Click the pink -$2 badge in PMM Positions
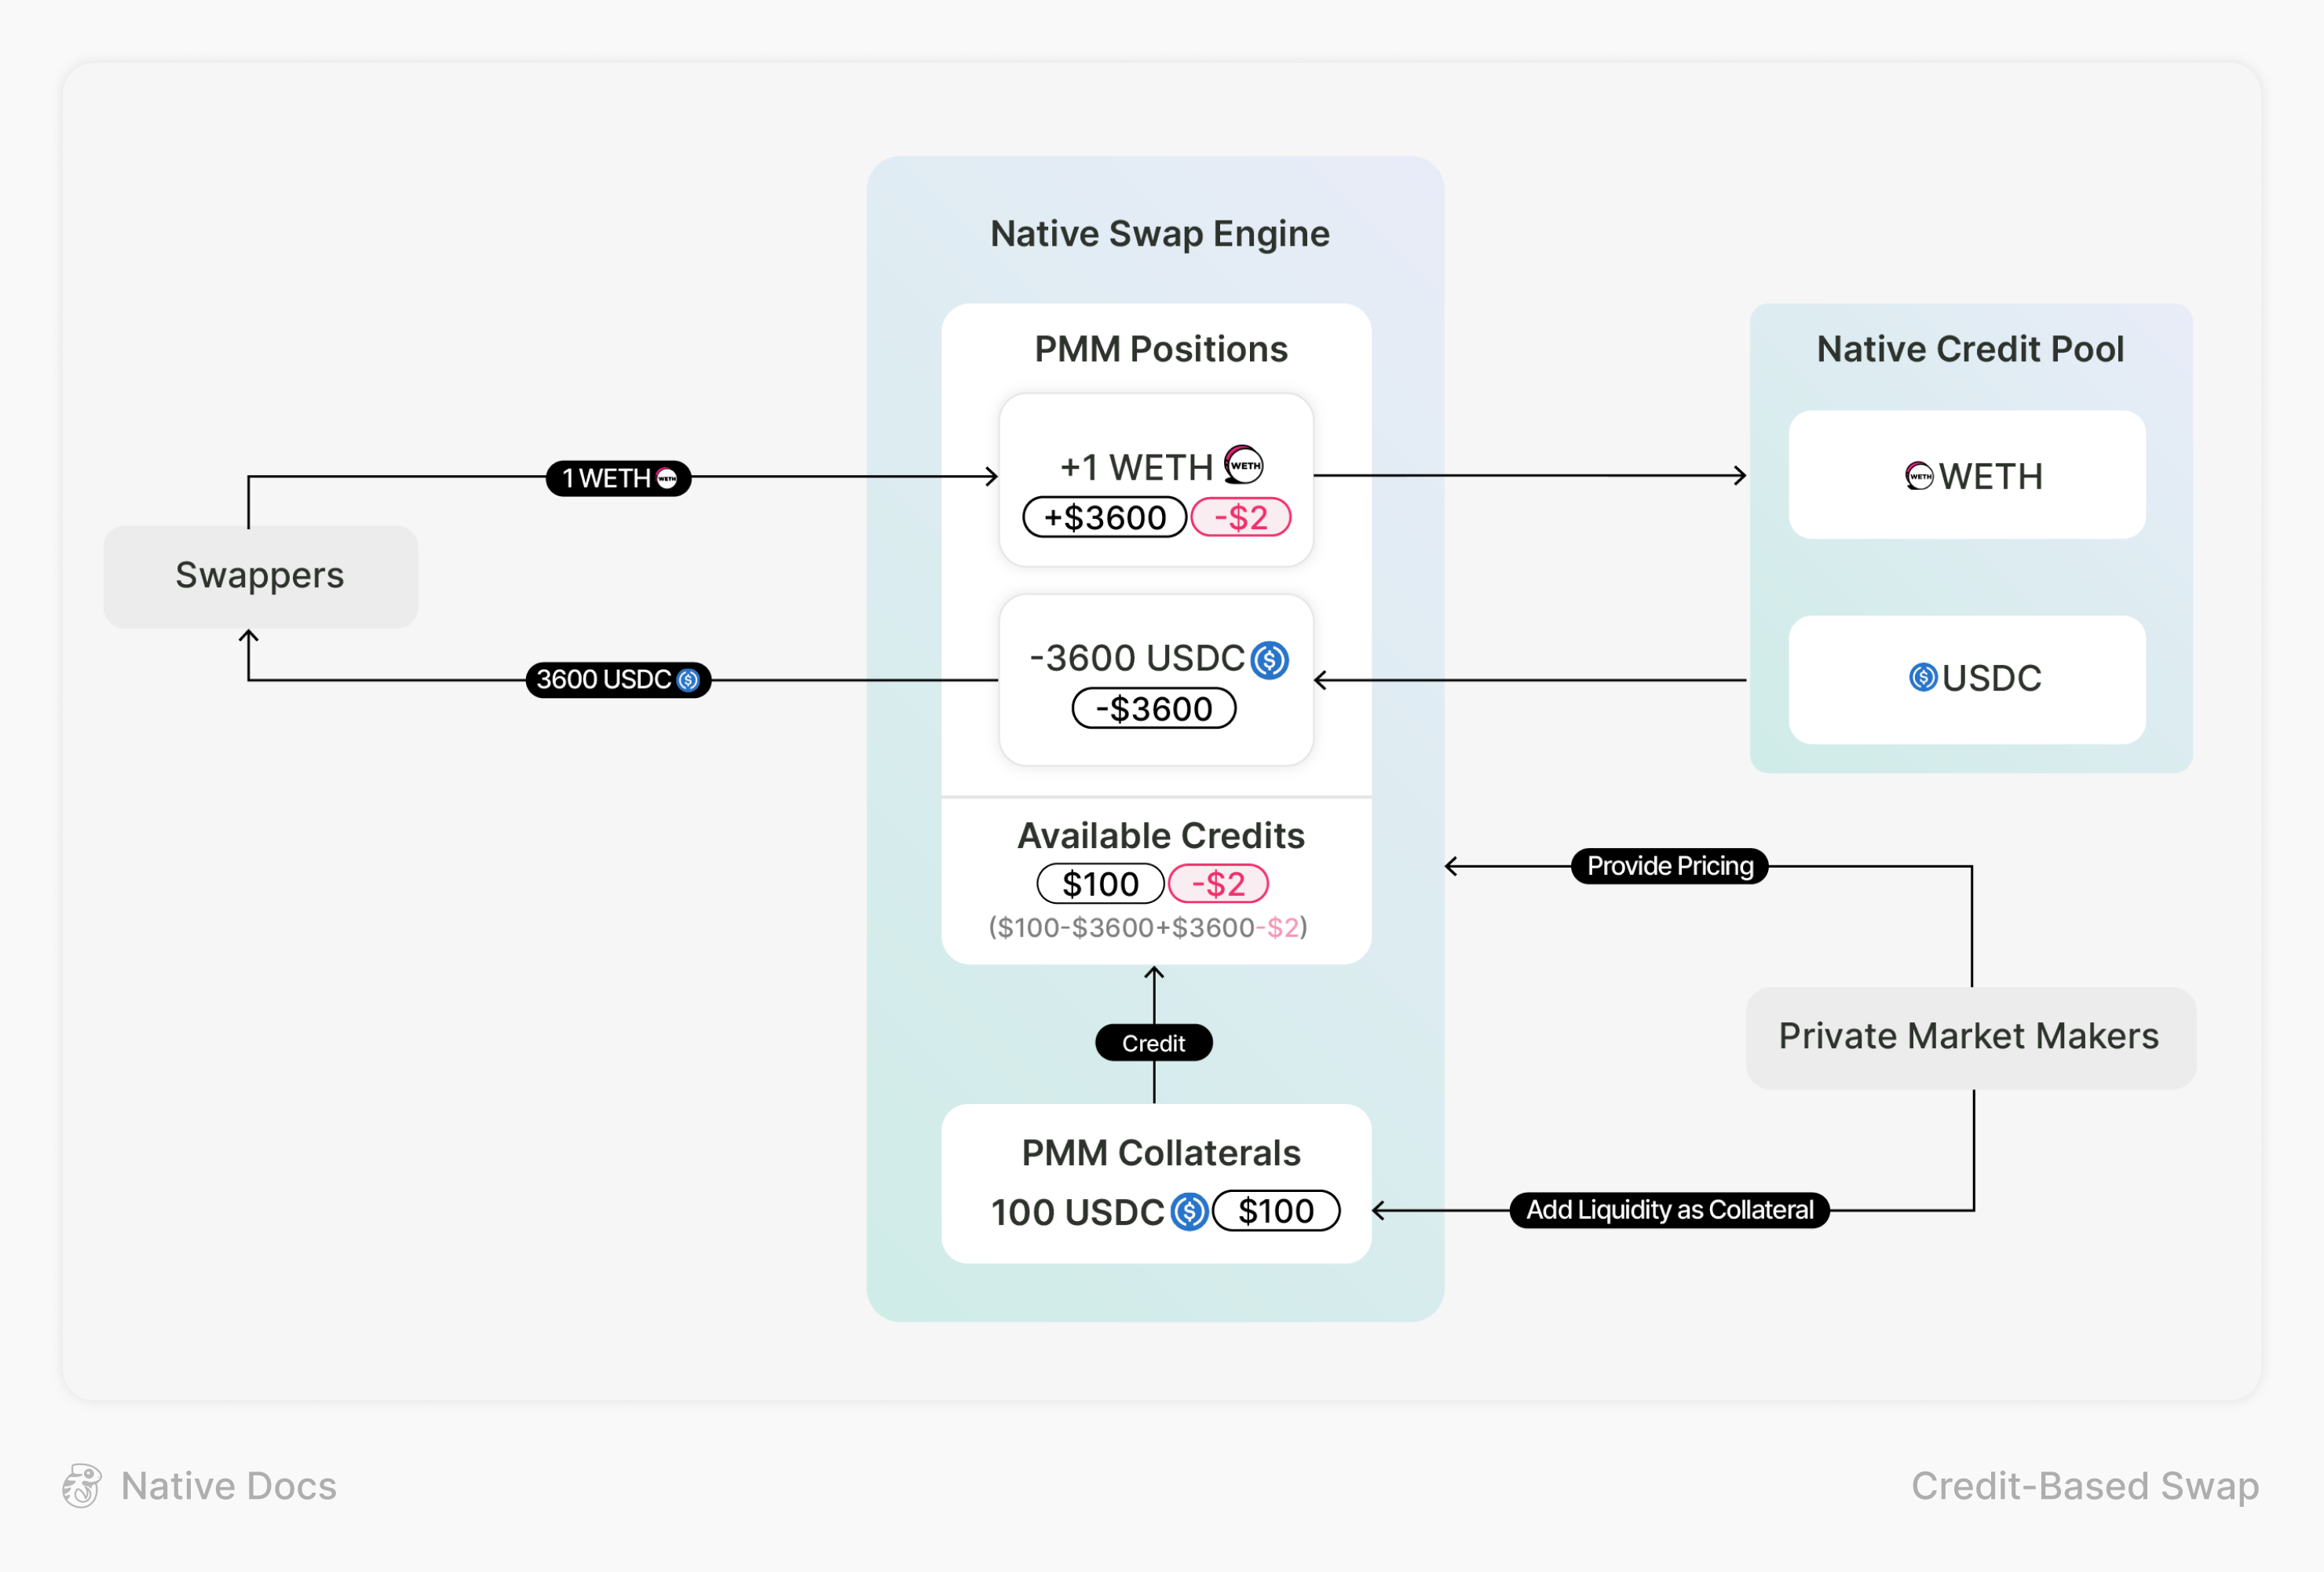 (x=1240, y=518)
